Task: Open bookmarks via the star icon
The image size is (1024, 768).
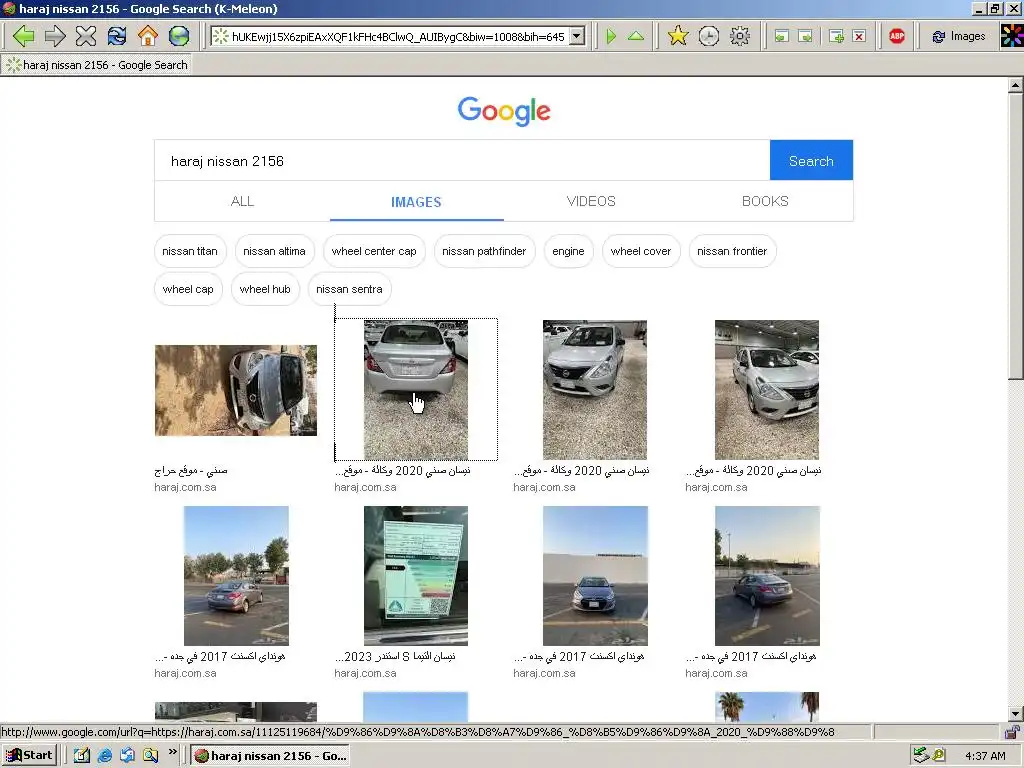Action: (678, 36)
